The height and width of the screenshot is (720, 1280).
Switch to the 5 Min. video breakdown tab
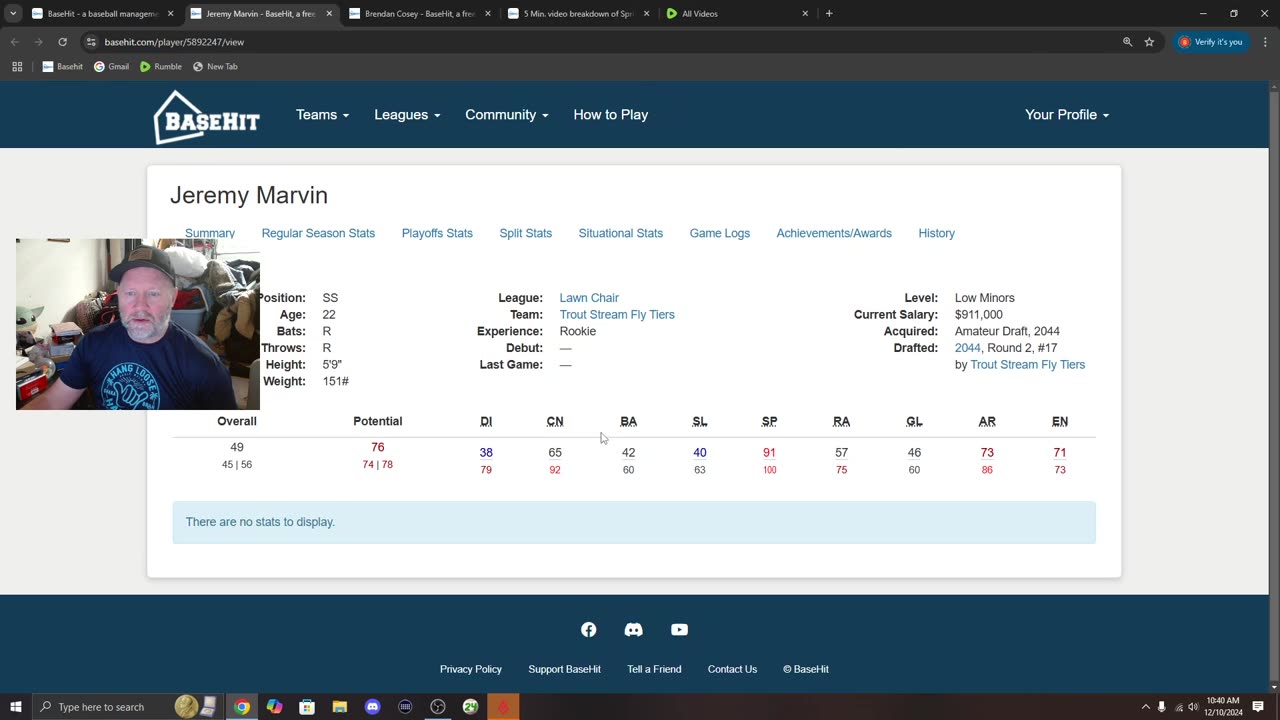[x=578, y=14]
